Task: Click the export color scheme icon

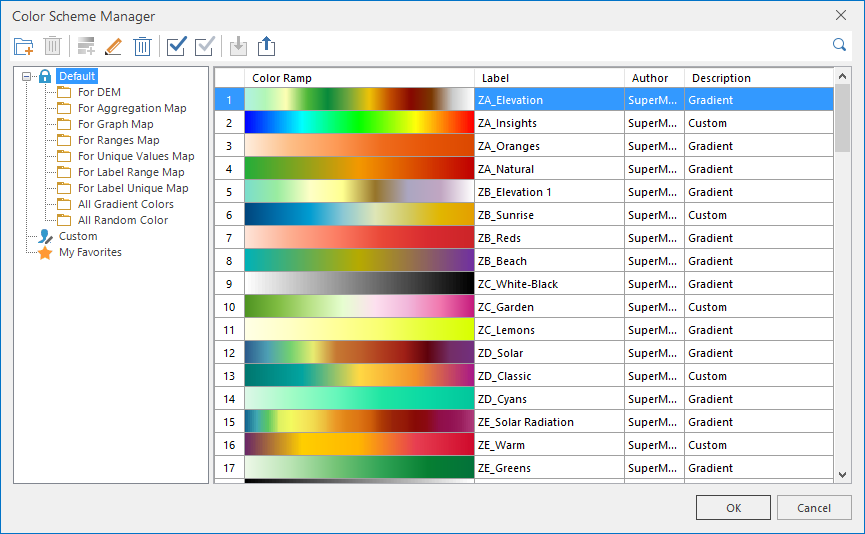Action: 266,46
